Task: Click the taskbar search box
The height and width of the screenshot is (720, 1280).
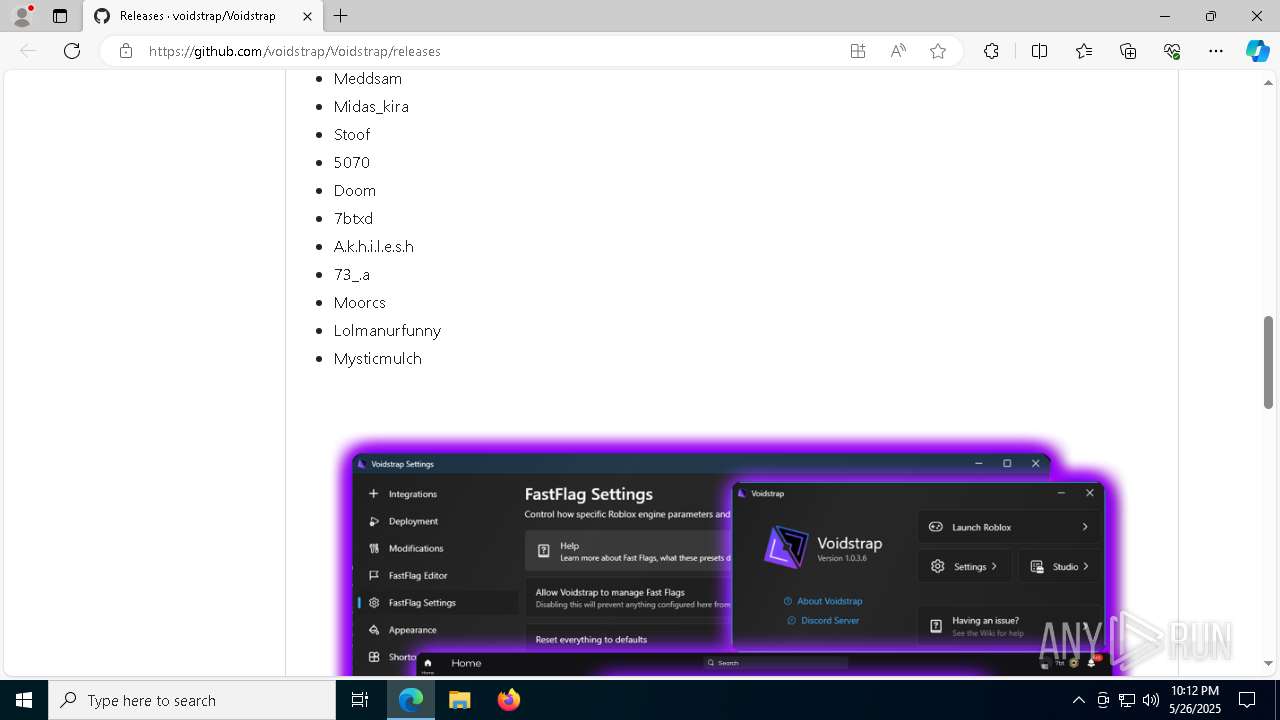Action: tap(192, 700)
